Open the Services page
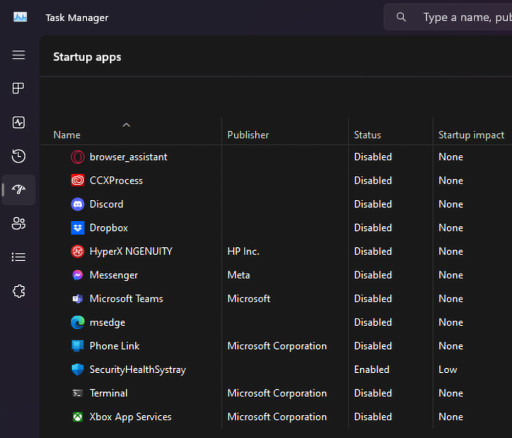512x438 pixels. click(x=19, y=291)
